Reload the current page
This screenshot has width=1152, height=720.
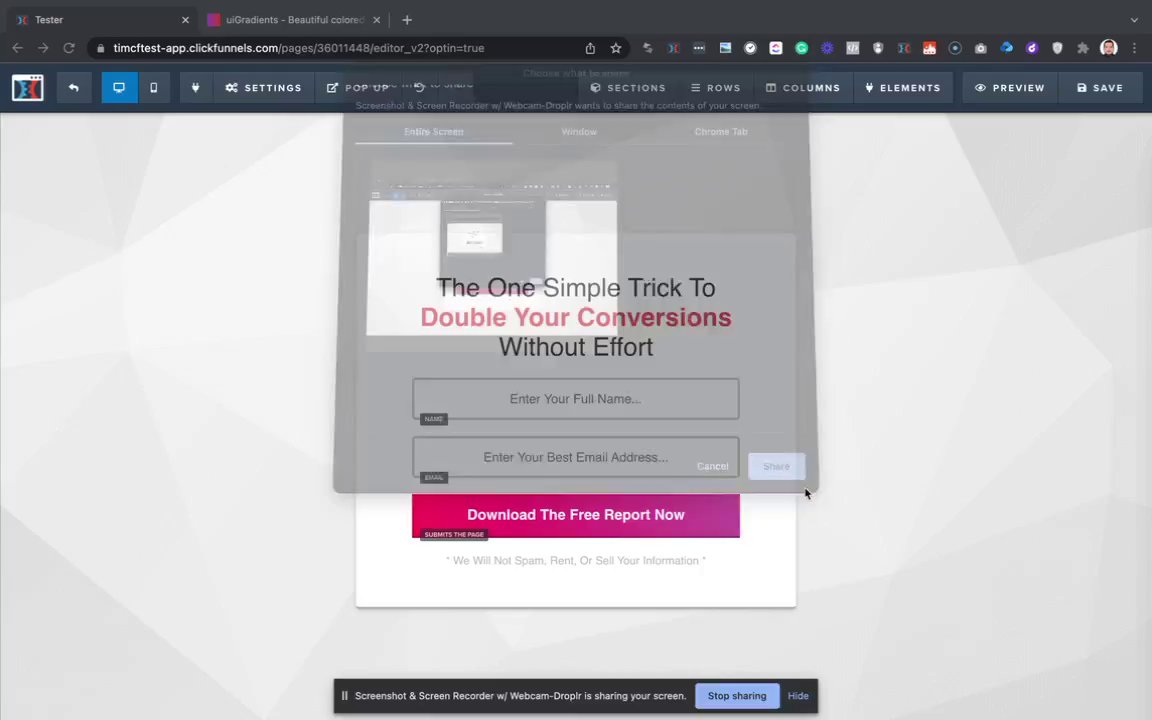point(68,48)
